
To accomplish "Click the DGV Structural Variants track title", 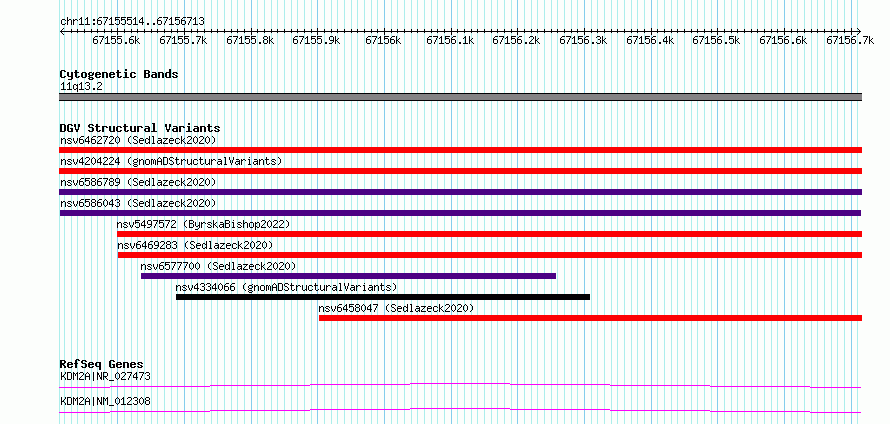I will (x=140, y=128).
